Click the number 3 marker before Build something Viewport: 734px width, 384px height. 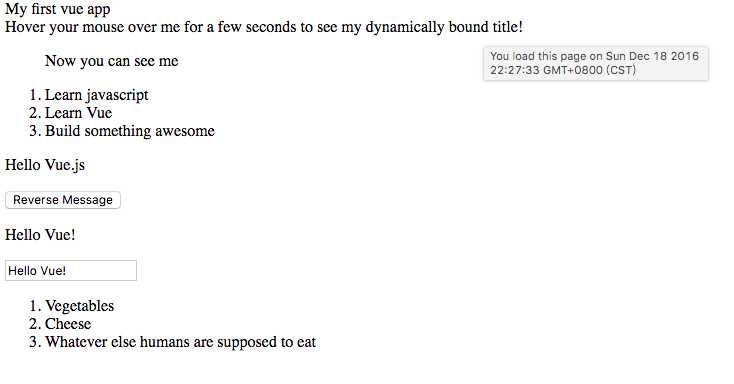tap(35, 131)
